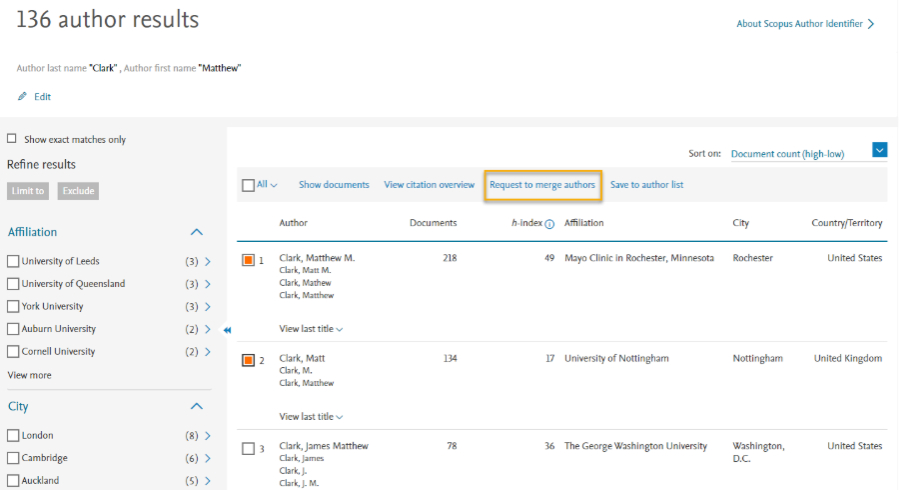Expand View last title for Clark, Matt
The image size is (900, 490).
[311, 417]
